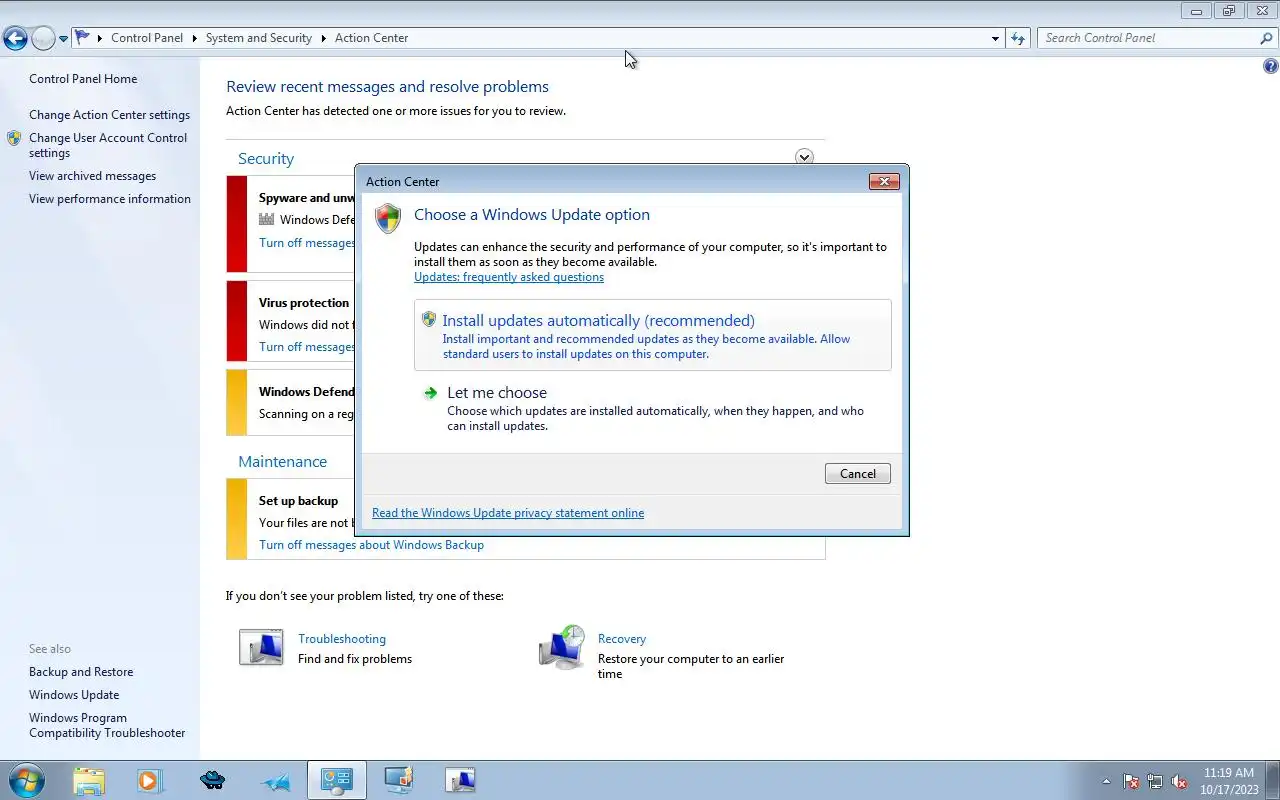Open Change User Account Control settings

point(108,145)
